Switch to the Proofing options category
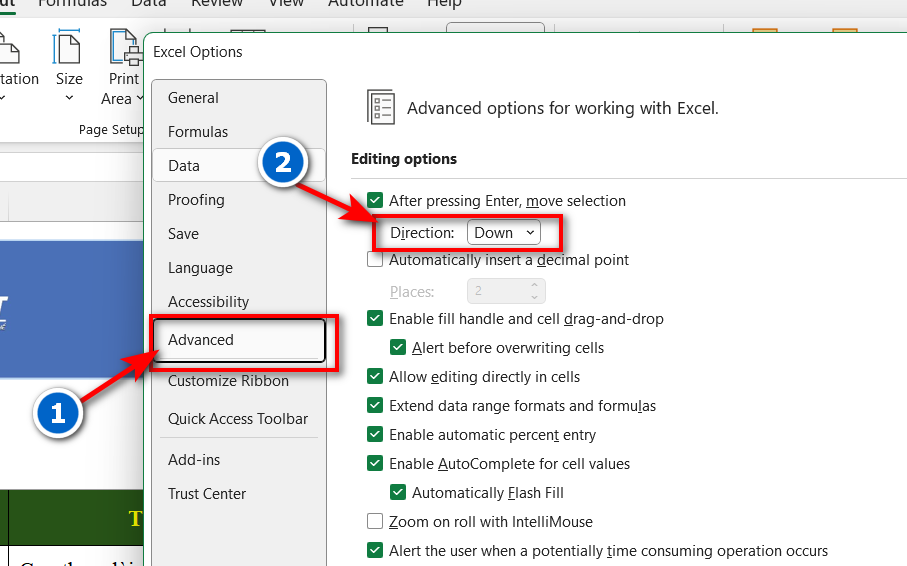Image resolution: width=907 pixels, height=566 pixels. [196, 200]
